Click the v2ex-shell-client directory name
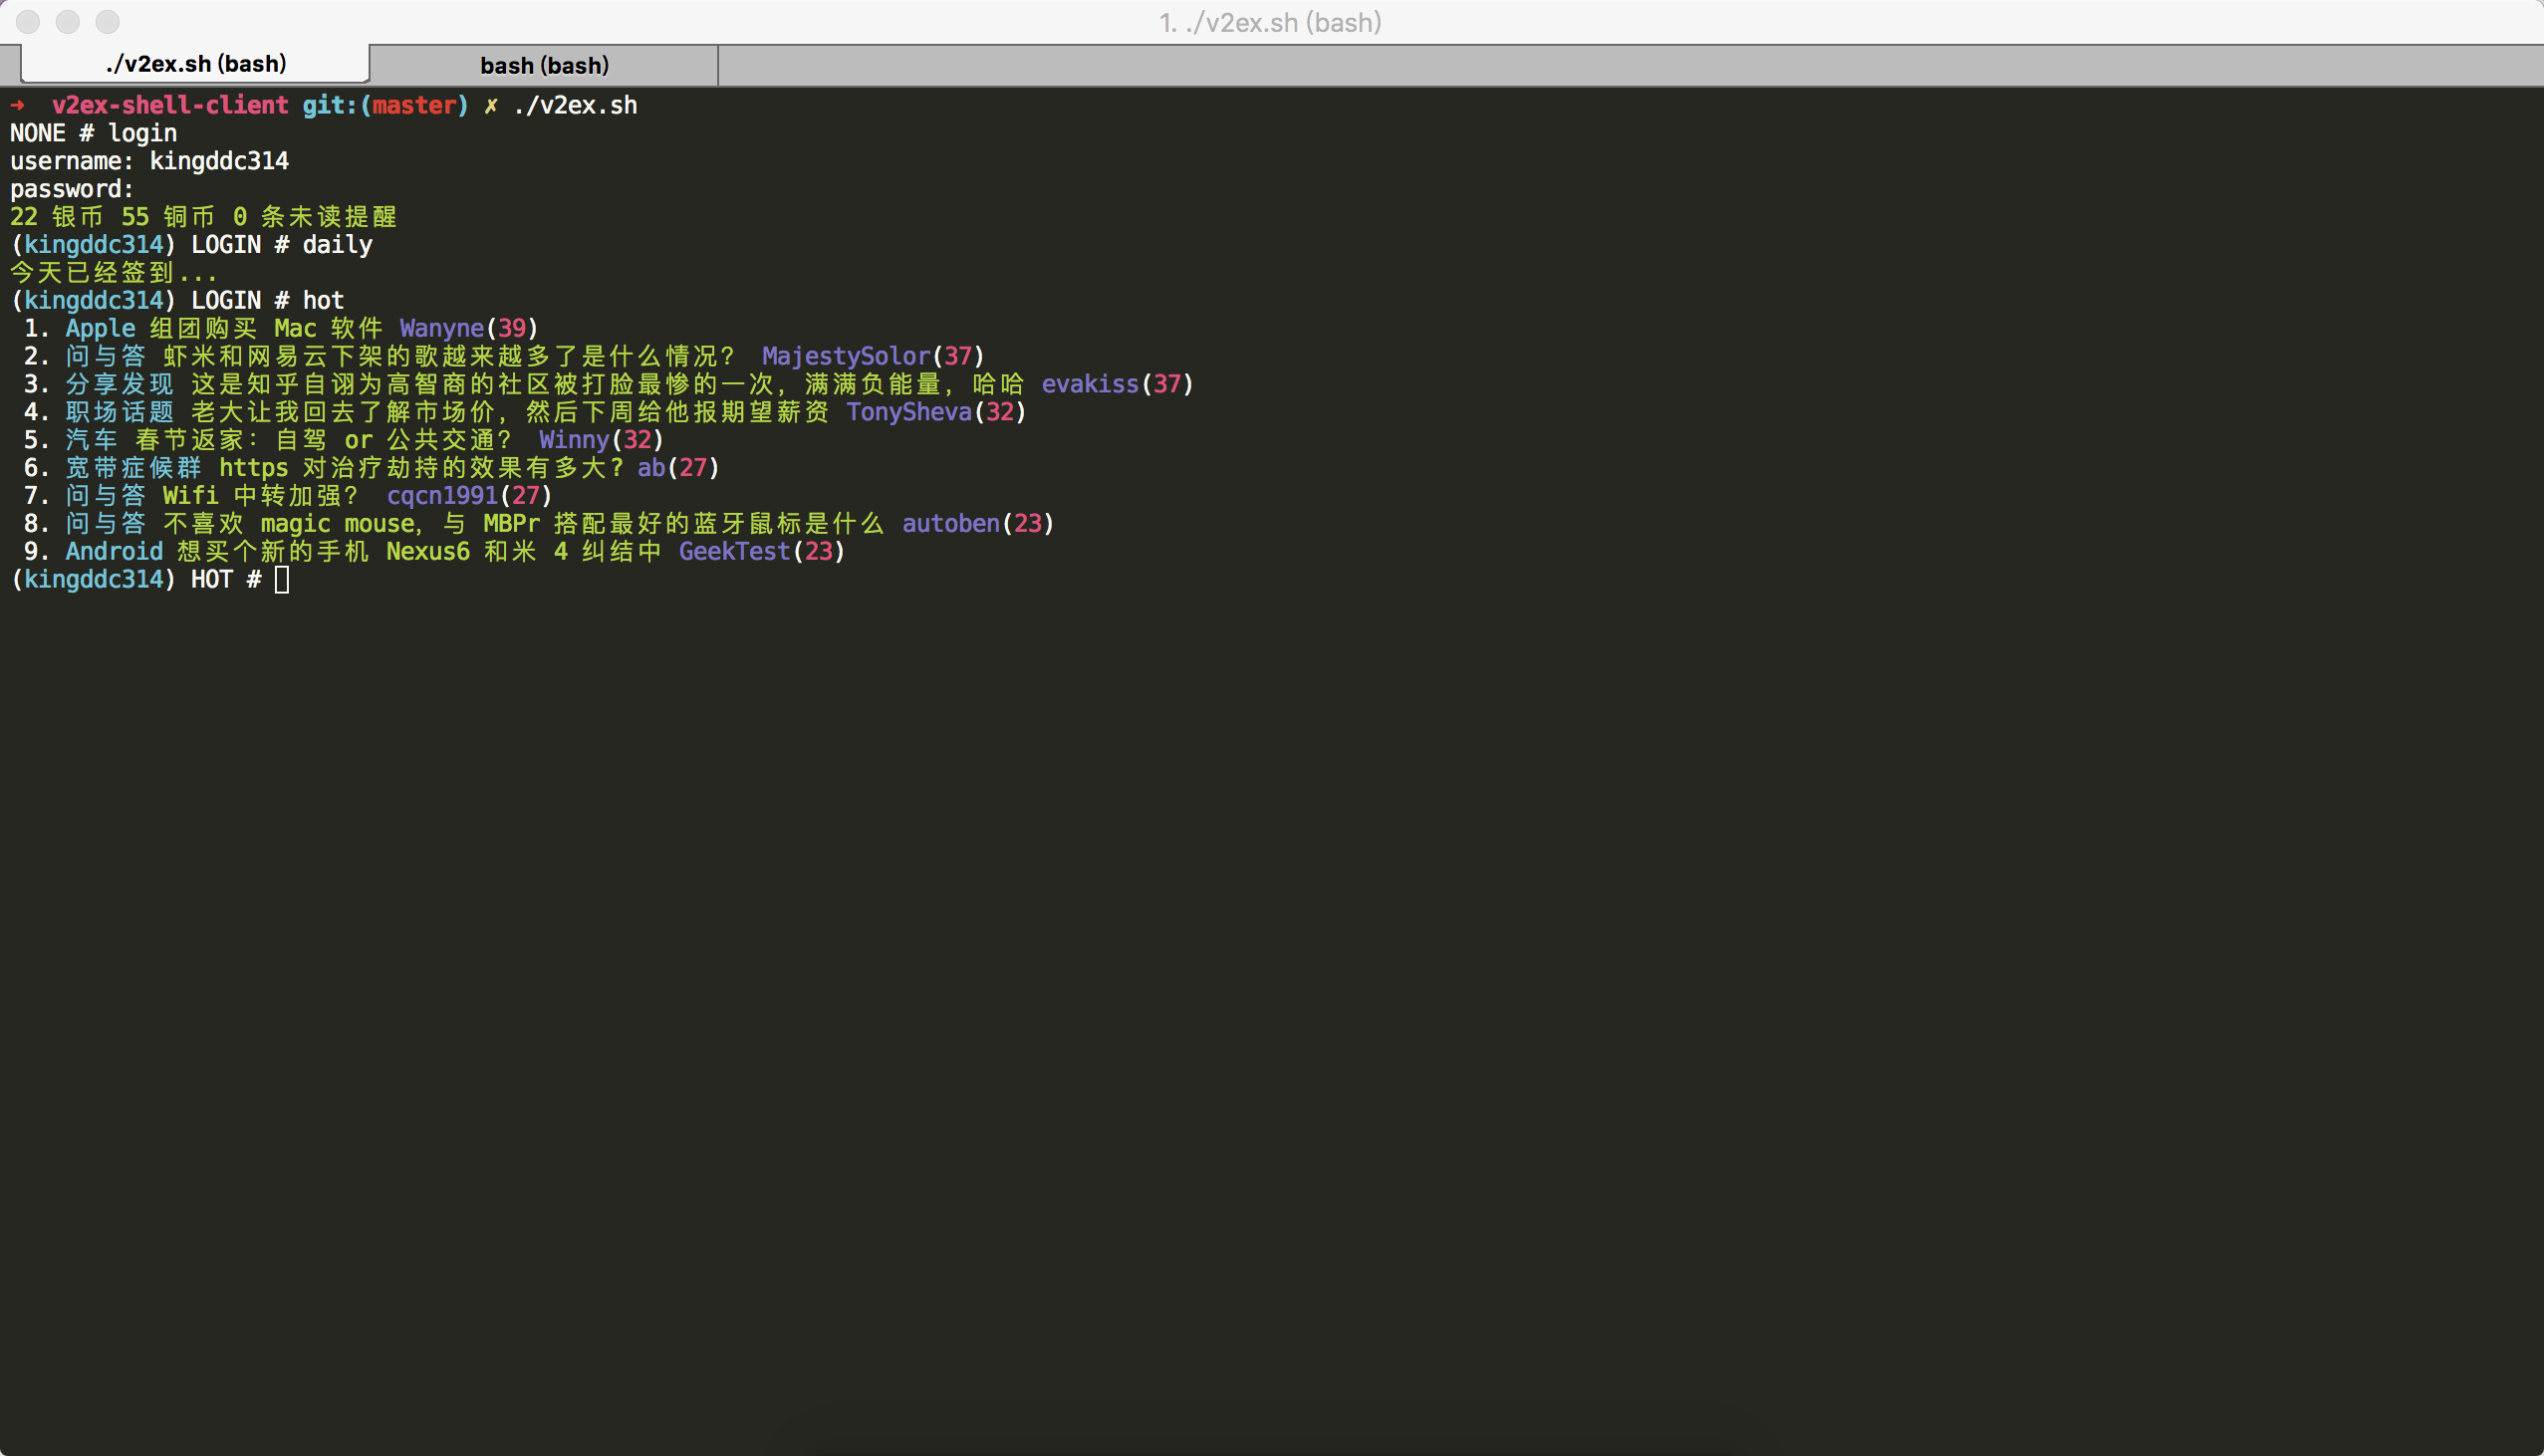The height and width of the screenshot is (1456, 2544). [170, 105]
